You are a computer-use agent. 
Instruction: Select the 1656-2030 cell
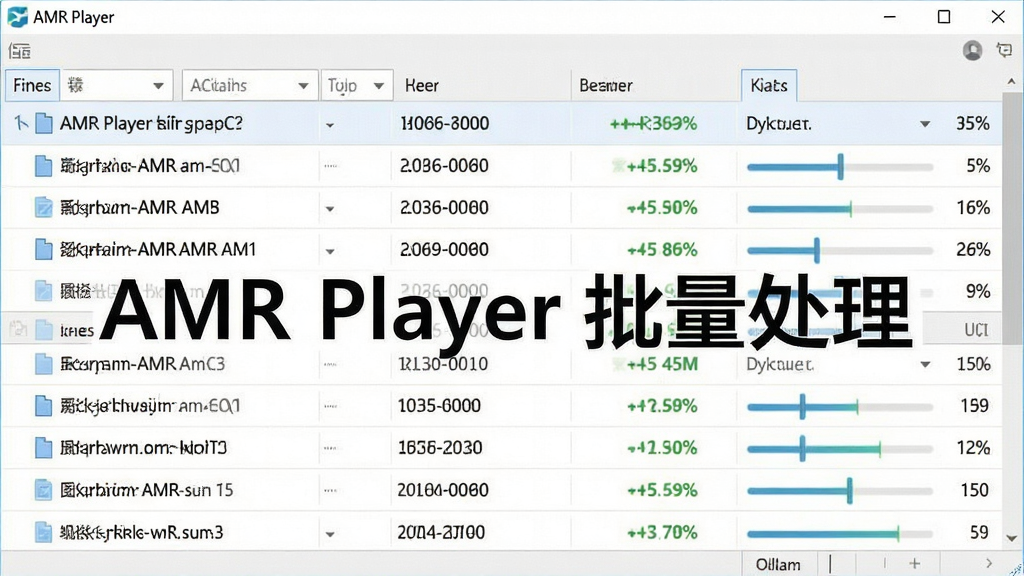point(440,448)
